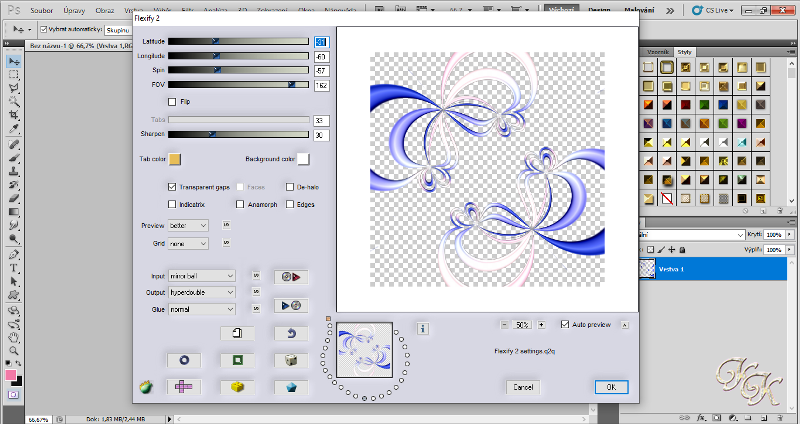Uncheck the Transparent gaps option

[172, 187]
